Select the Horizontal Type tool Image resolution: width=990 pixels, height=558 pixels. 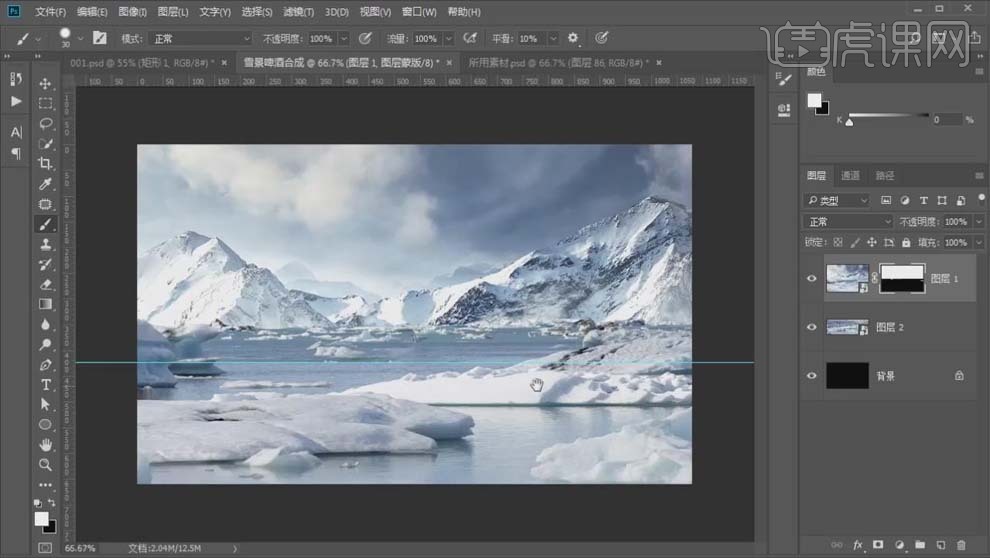(46, 385)
